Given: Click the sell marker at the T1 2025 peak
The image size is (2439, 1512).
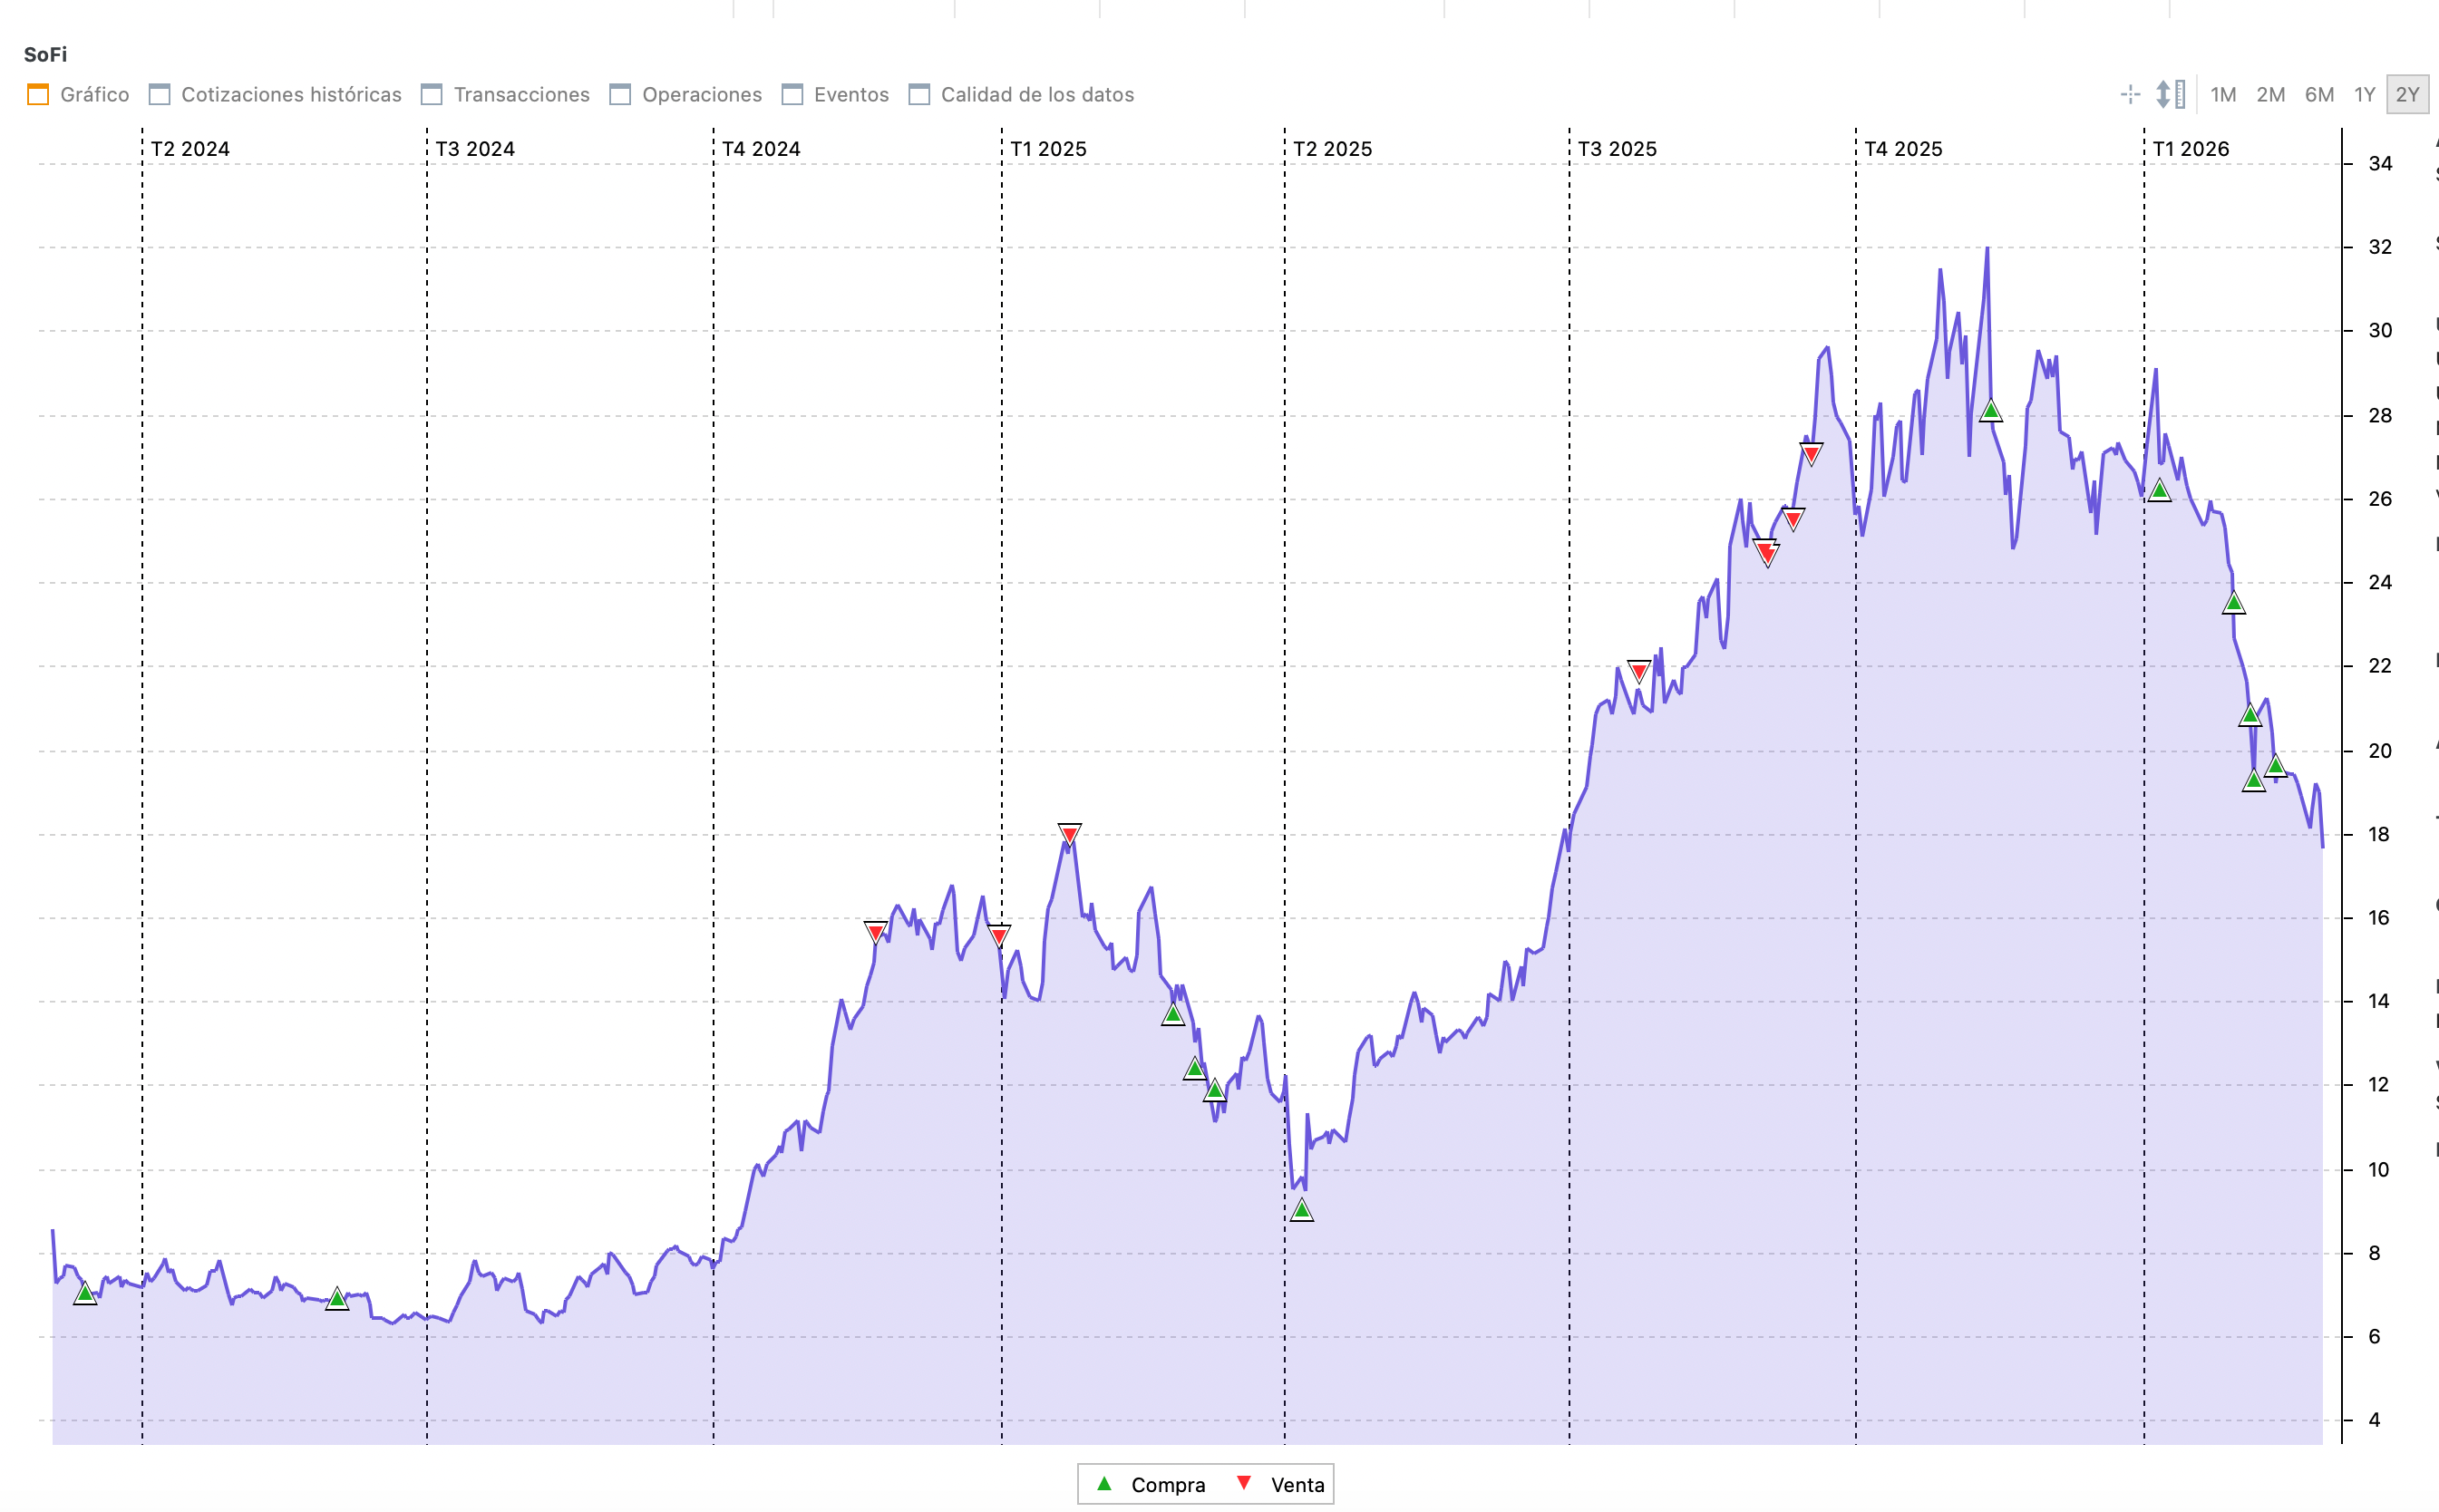Looking at the screenshot, I should (x=1069, y=833).
